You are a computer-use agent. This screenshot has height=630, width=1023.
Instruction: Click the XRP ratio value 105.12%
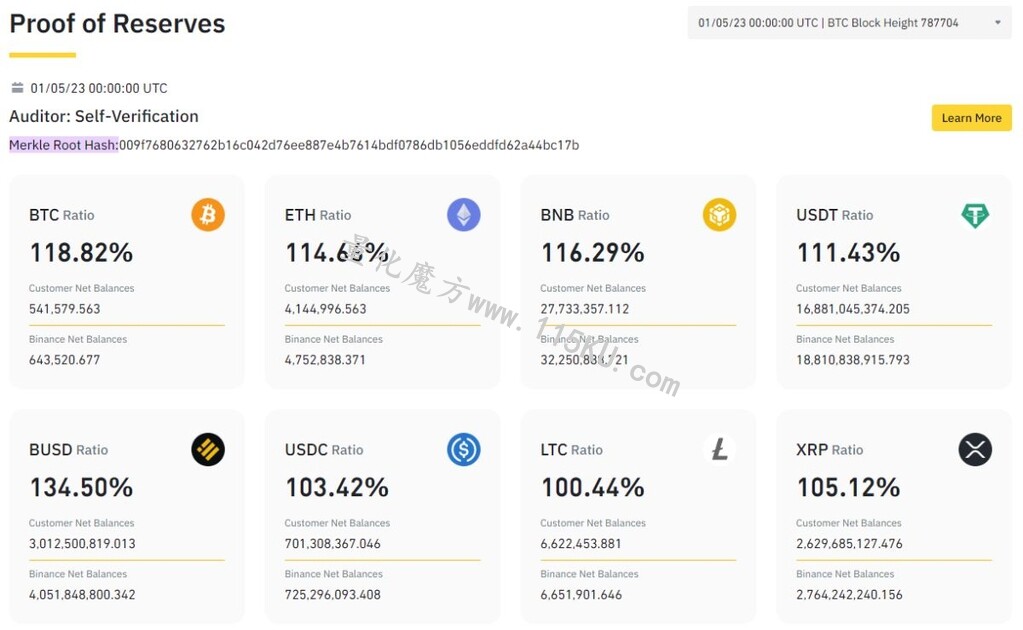[x=849, y=487]
